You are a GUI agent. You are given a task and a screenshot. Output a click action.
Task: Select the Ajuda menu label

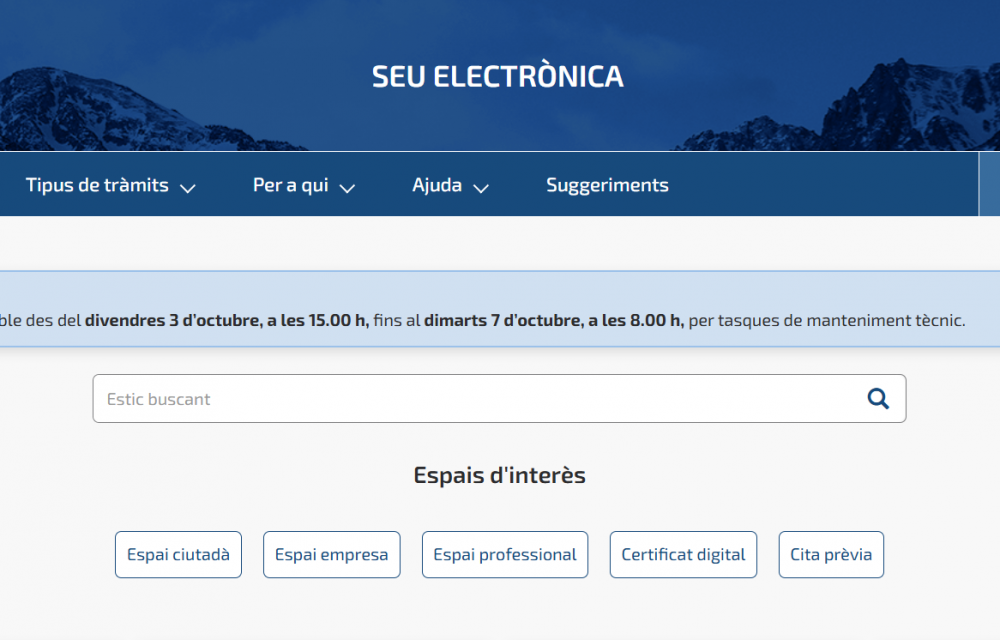(437, 185)
